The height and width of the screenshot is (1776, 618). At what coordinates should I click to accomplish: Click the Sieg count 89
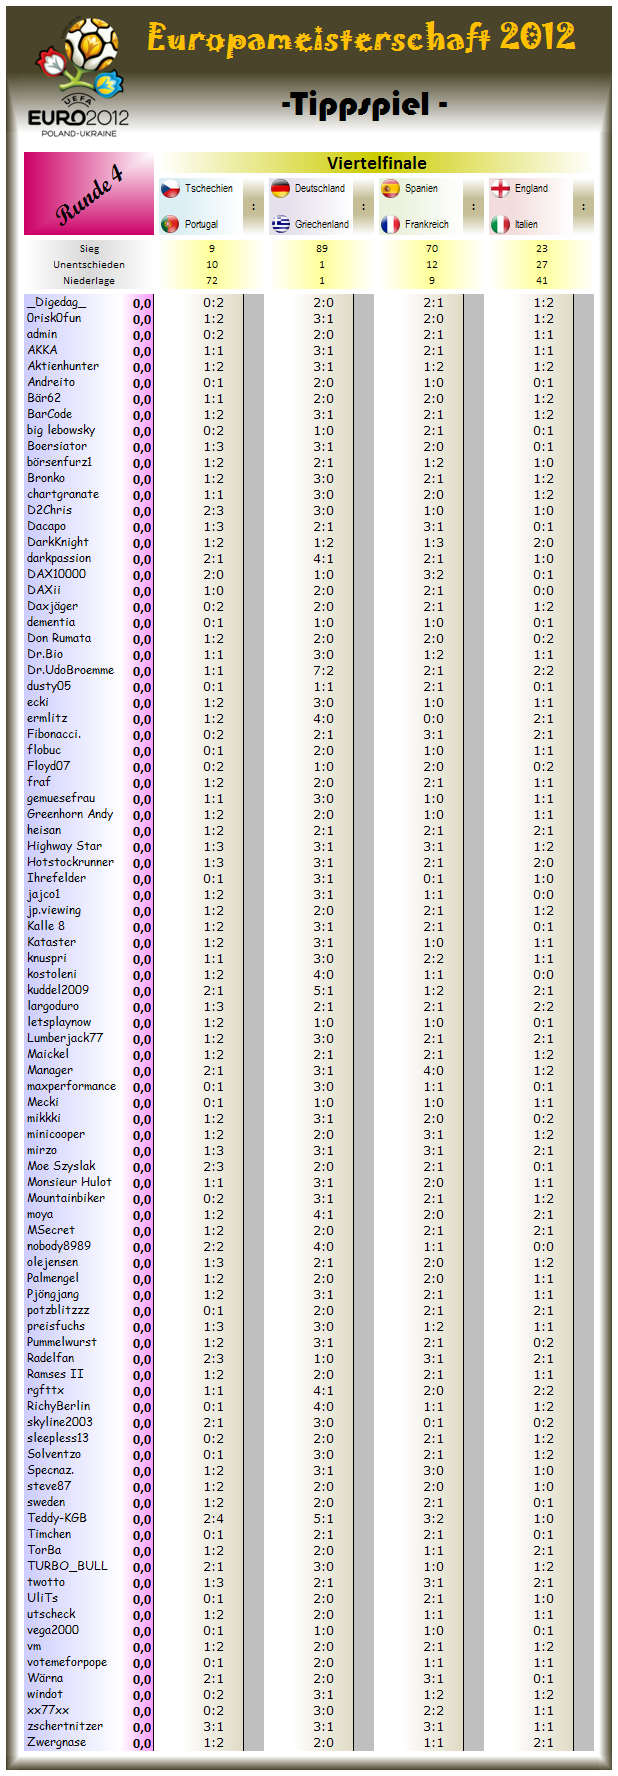(x=322, y=248)
